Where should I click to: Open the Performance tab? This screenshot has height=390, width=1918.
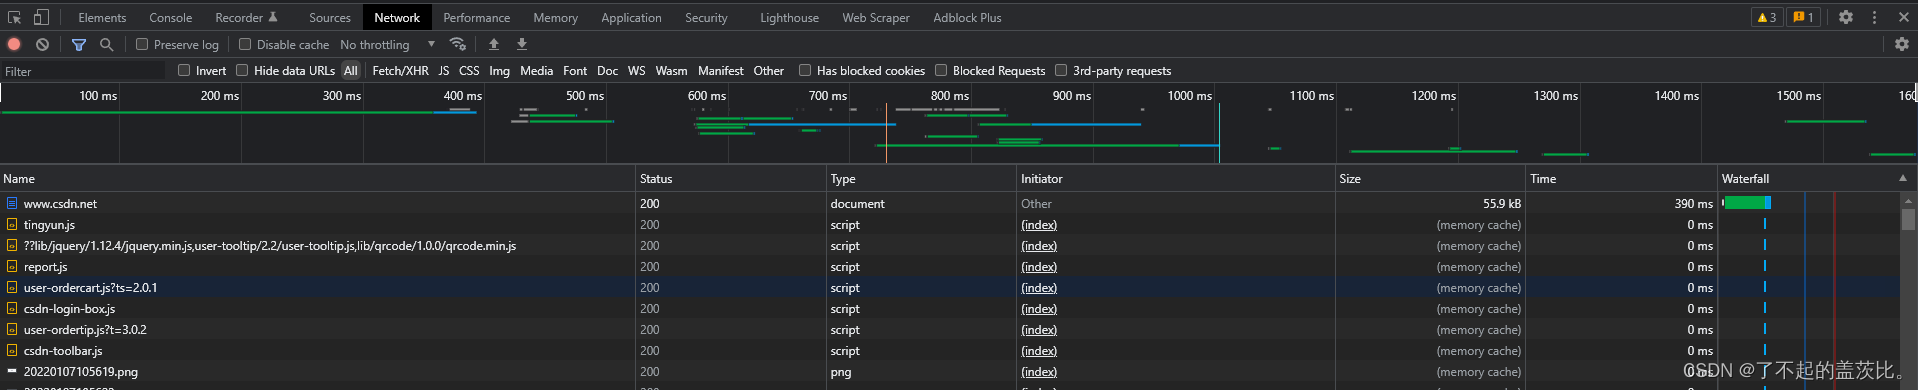click(476, 17)
